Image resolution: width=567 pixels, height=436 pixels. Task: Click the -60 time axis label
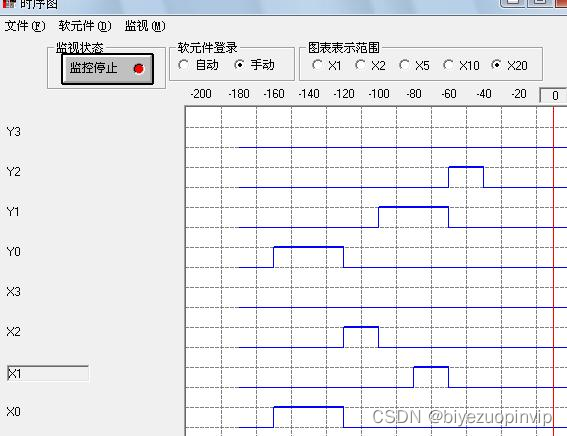pyautogui.click(x=449, y=94)
